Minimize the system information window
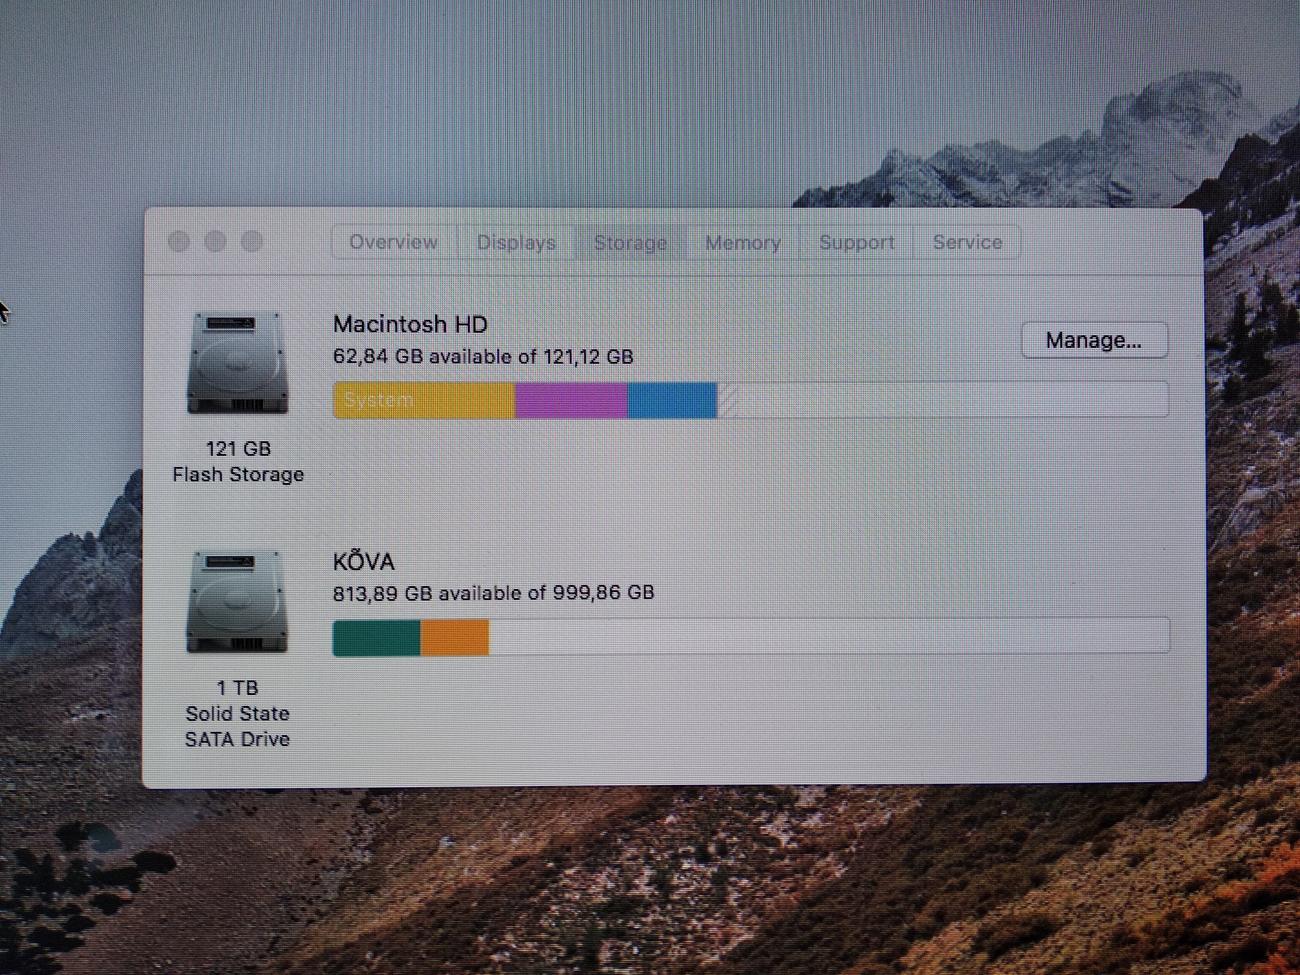 click(215, 241)
